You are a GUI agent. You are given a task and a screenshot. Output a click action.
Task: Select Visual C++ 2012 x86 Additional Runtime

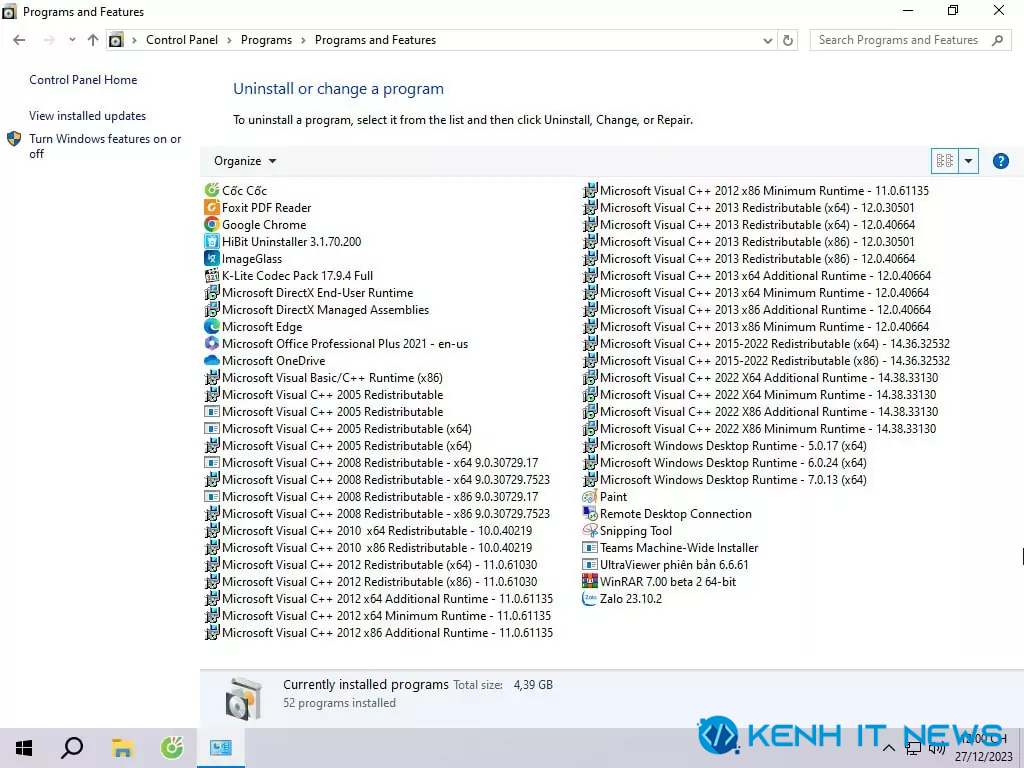click(379, 632)
